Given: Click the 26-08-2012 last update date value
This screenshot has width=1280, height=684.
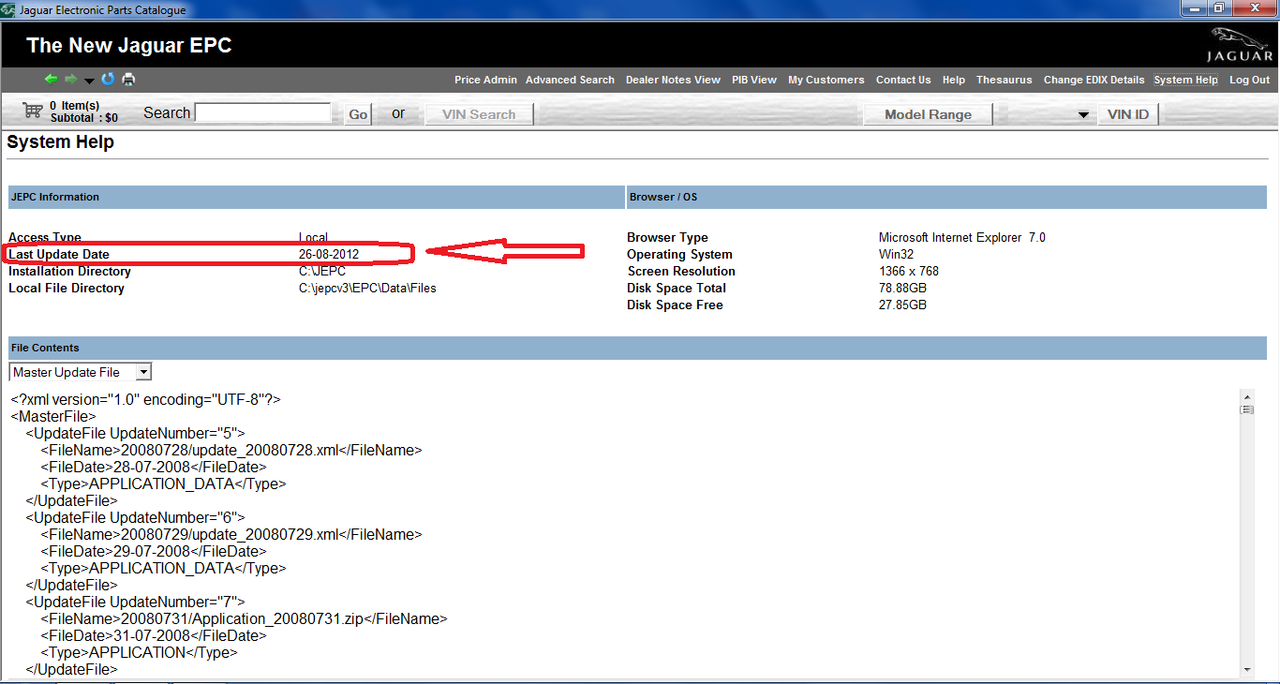Looking at the screenshot, I should pos(328,255).
